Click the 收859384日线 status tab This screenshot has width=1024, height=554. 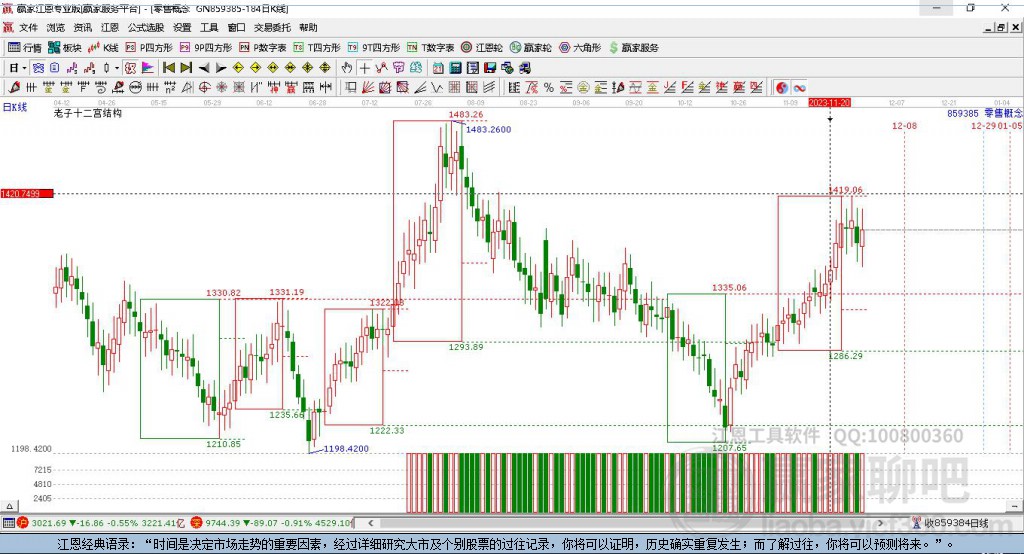(x=955, y=523)
